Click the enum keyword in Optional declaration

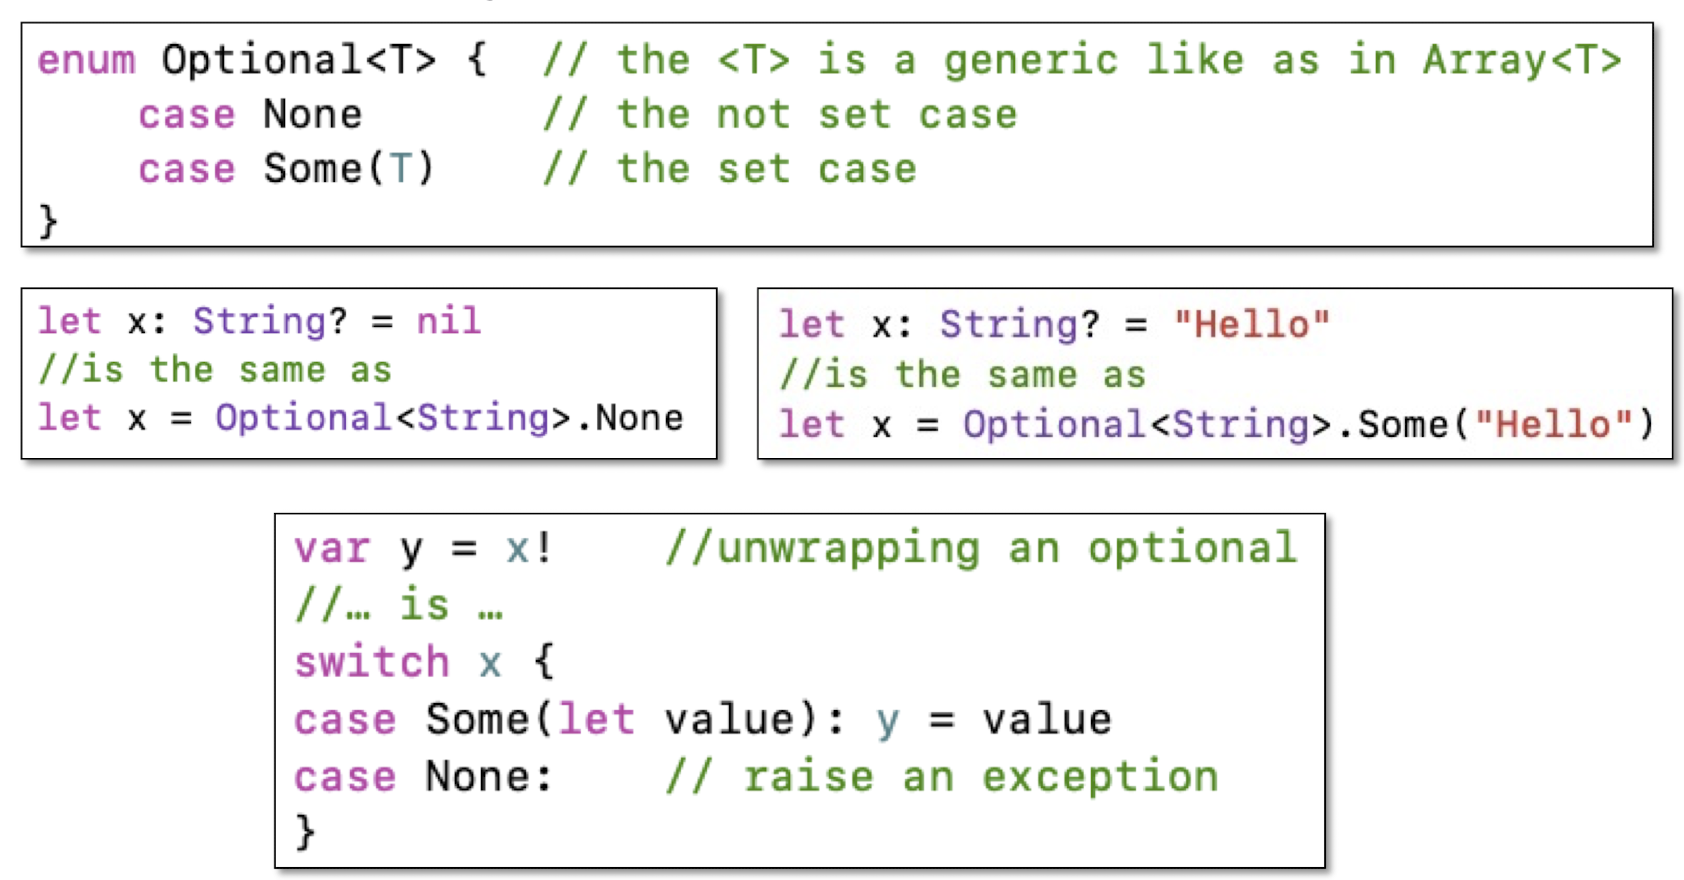(86, 60)
